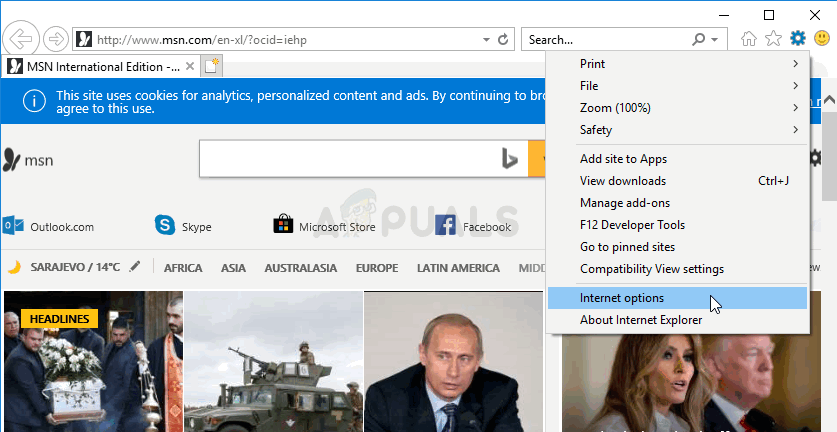Open Outlook.com shortcut
The width and height of the screenshot is (837, 432).
(x=48, y=226)
